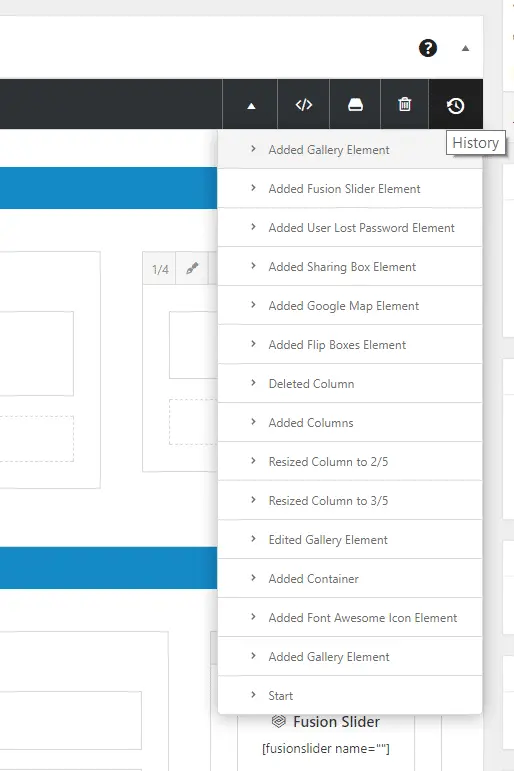Click the help question mark icon
This screenshot has height=771, width=514.
coord(427,48)
